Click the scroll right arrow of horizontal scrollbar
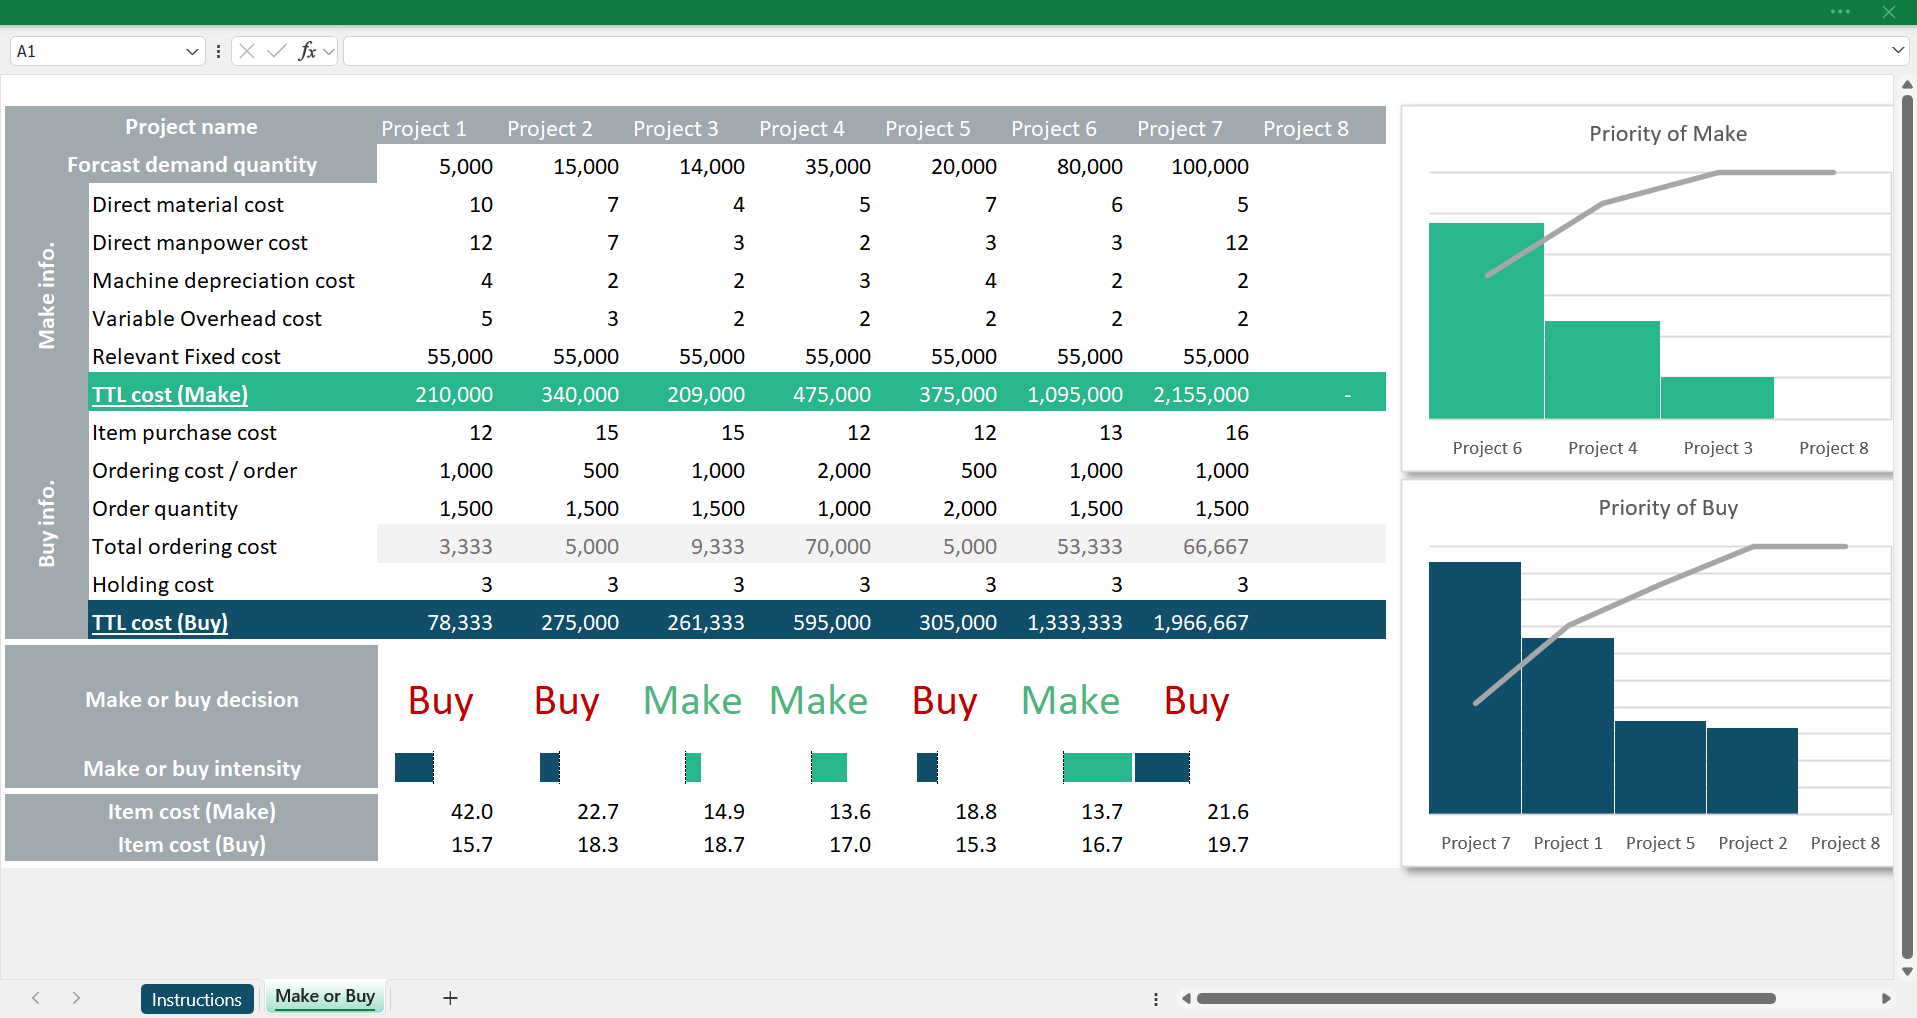1917x1018 pixels. pos(1886,998)
